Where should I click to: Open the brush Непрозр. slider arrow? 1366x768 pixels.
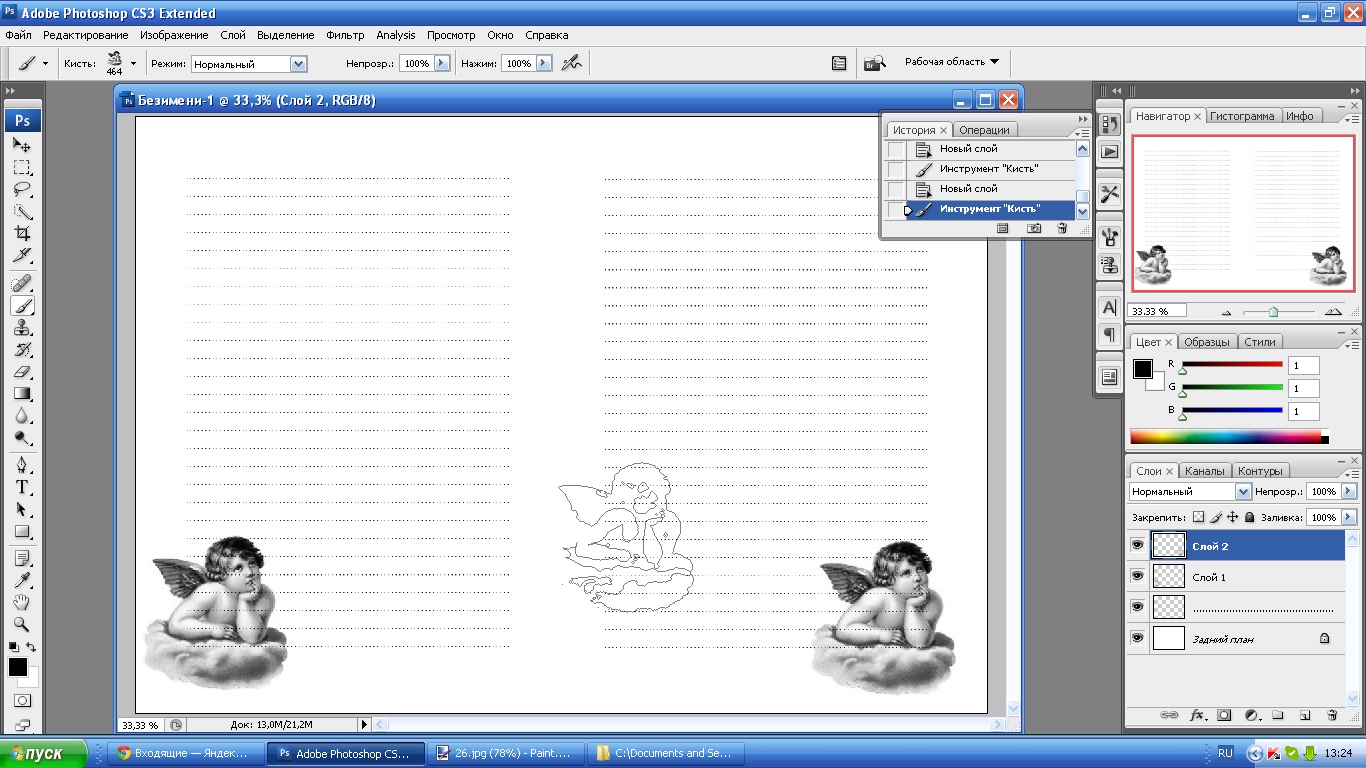(x=440, y=63)
